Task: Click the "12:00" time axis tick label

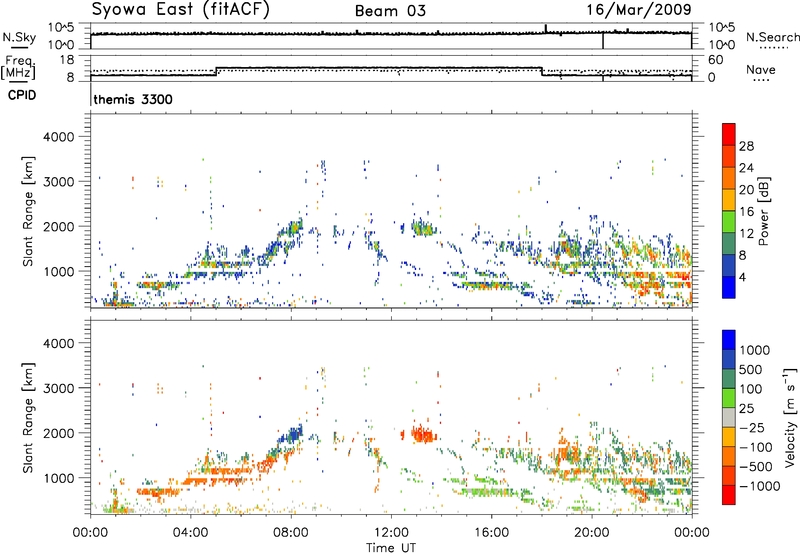Action: (391, 533)
